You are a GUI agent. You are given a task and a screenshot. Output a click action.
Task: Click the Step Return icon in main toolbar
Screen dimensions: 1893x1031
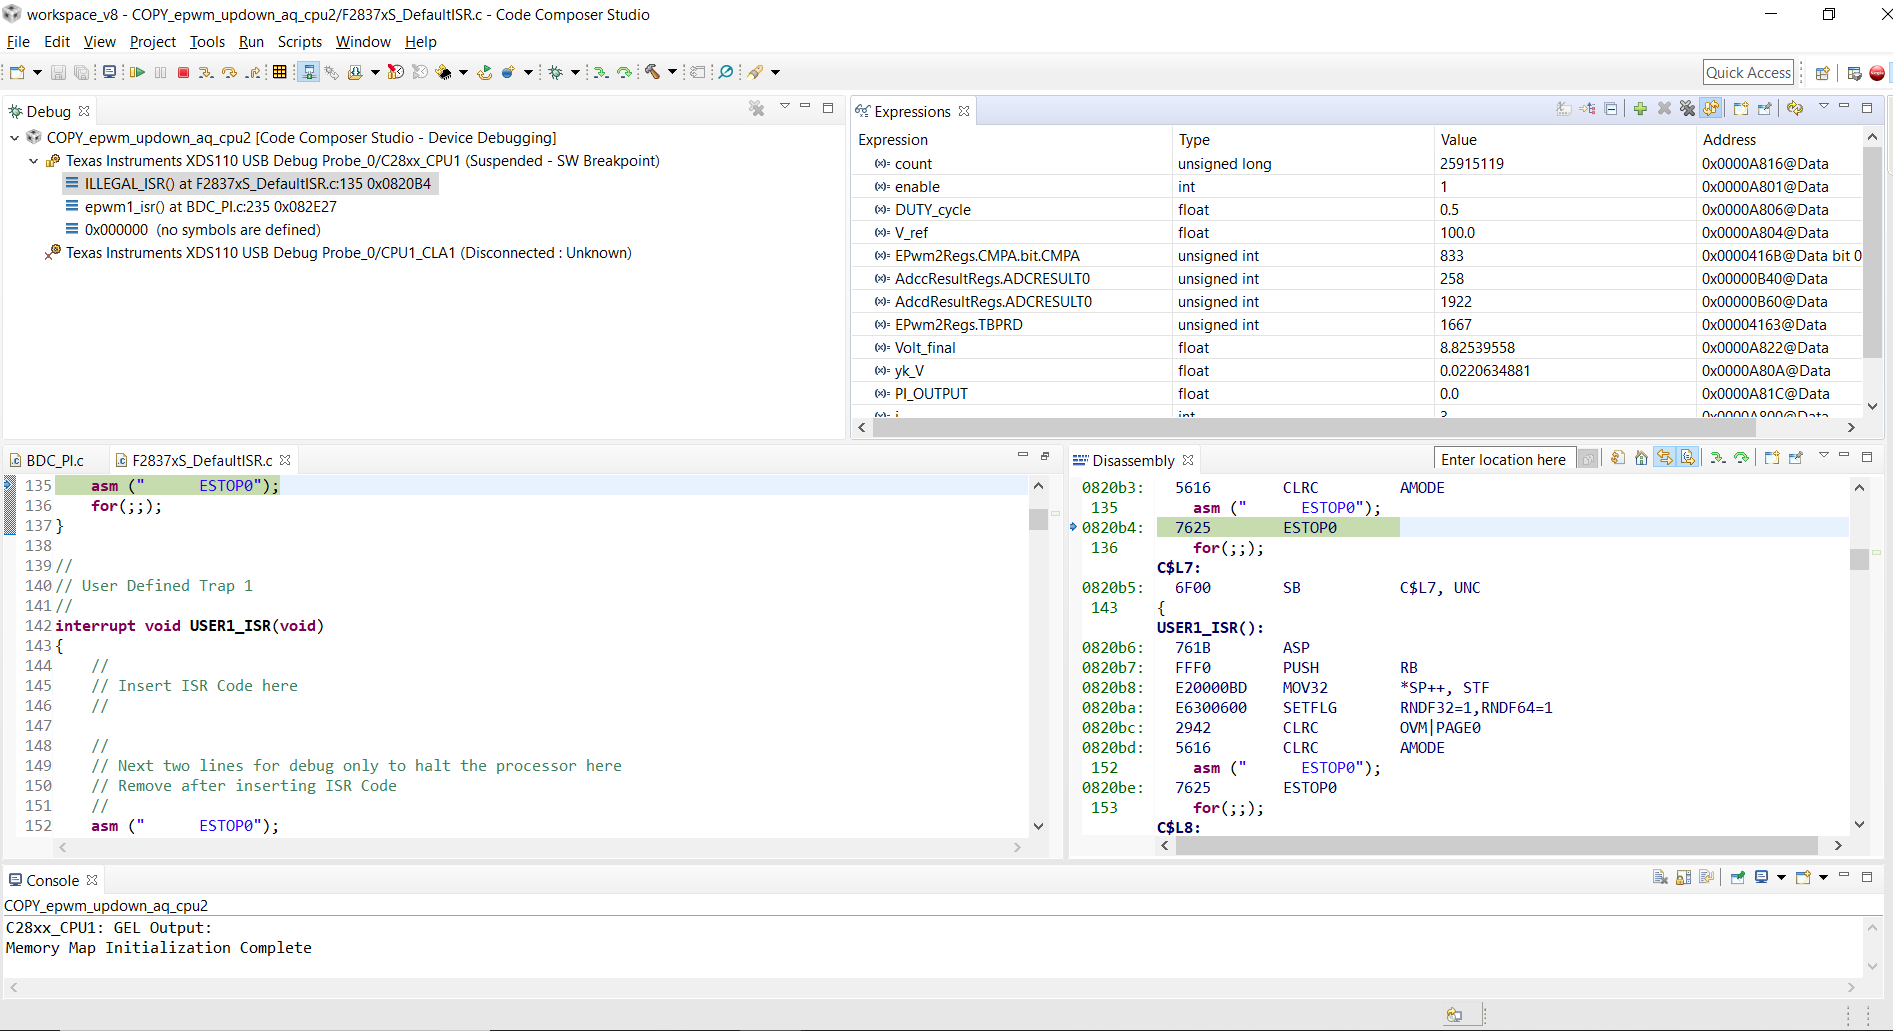click(x=254, y=72)
